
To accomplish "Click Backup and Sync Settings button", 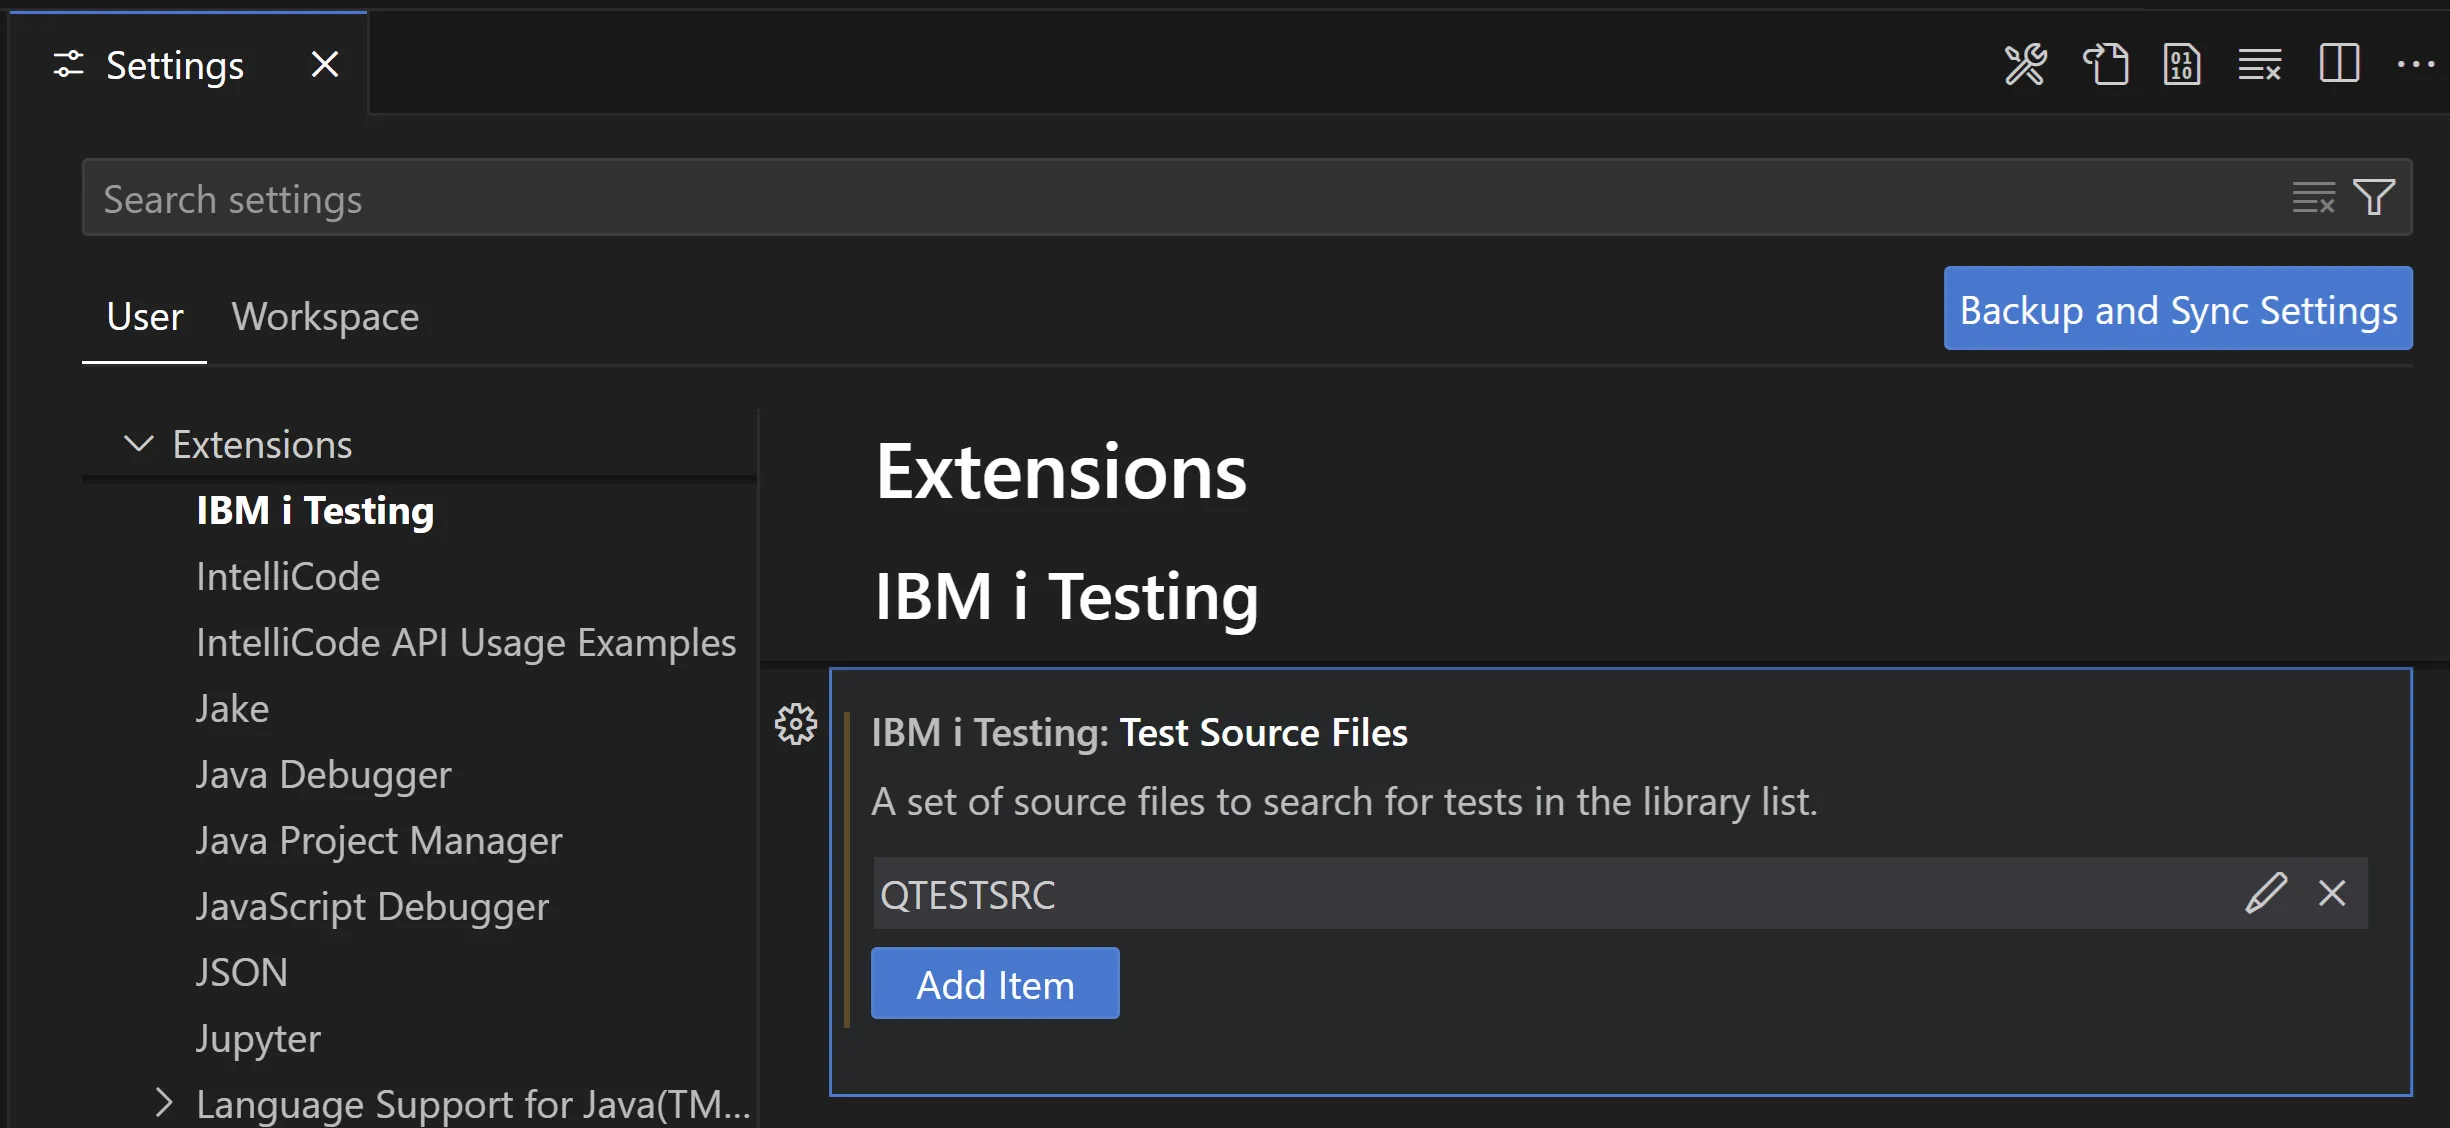I will (2178, 309).
